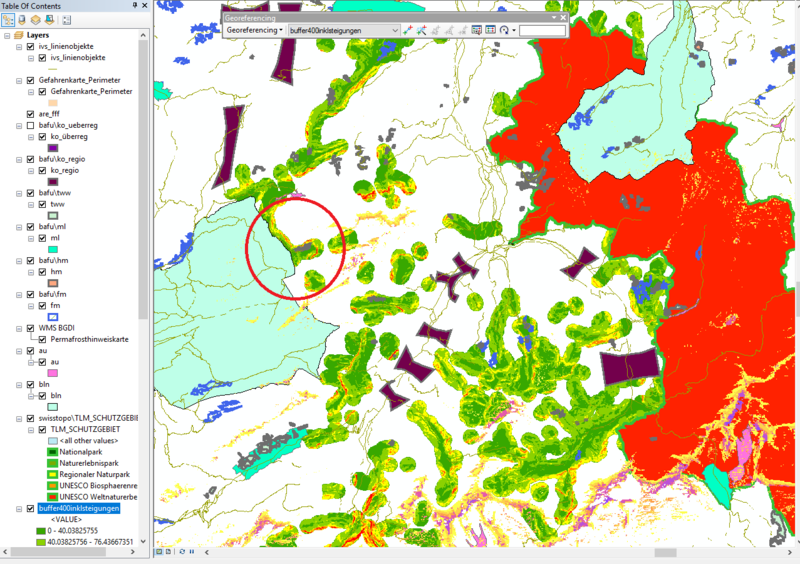
Task: Select the buffer400inklsteigungen layer
Action: pos(80,508)
